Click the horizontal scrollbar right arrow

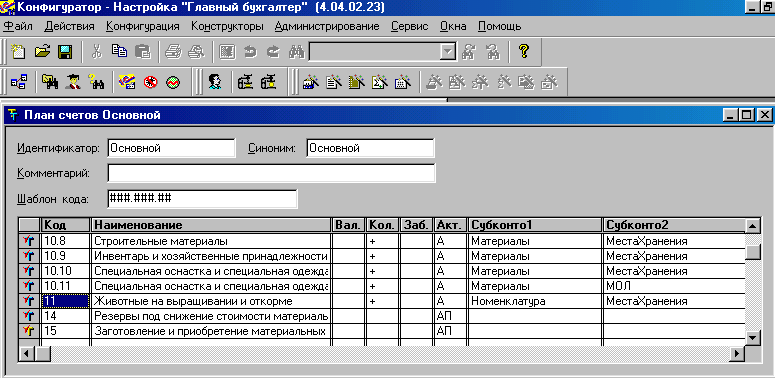(737, 353)
